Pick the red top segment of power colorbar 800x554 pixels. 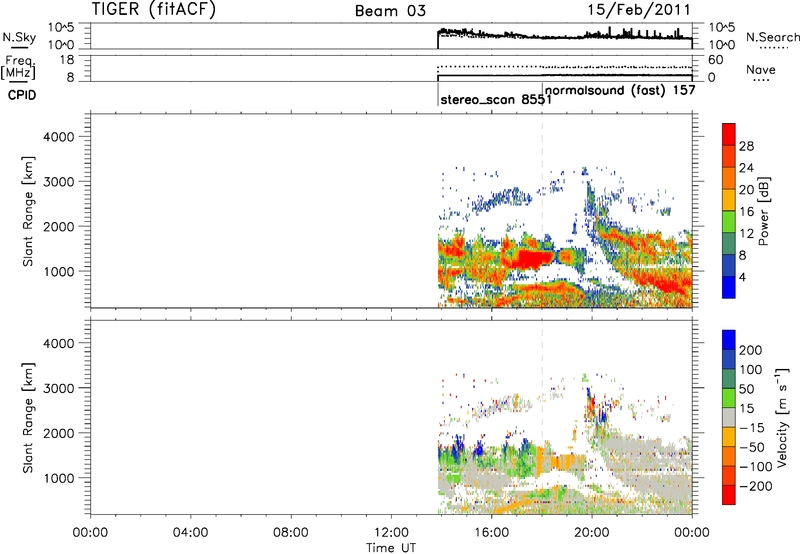(729, 134)
